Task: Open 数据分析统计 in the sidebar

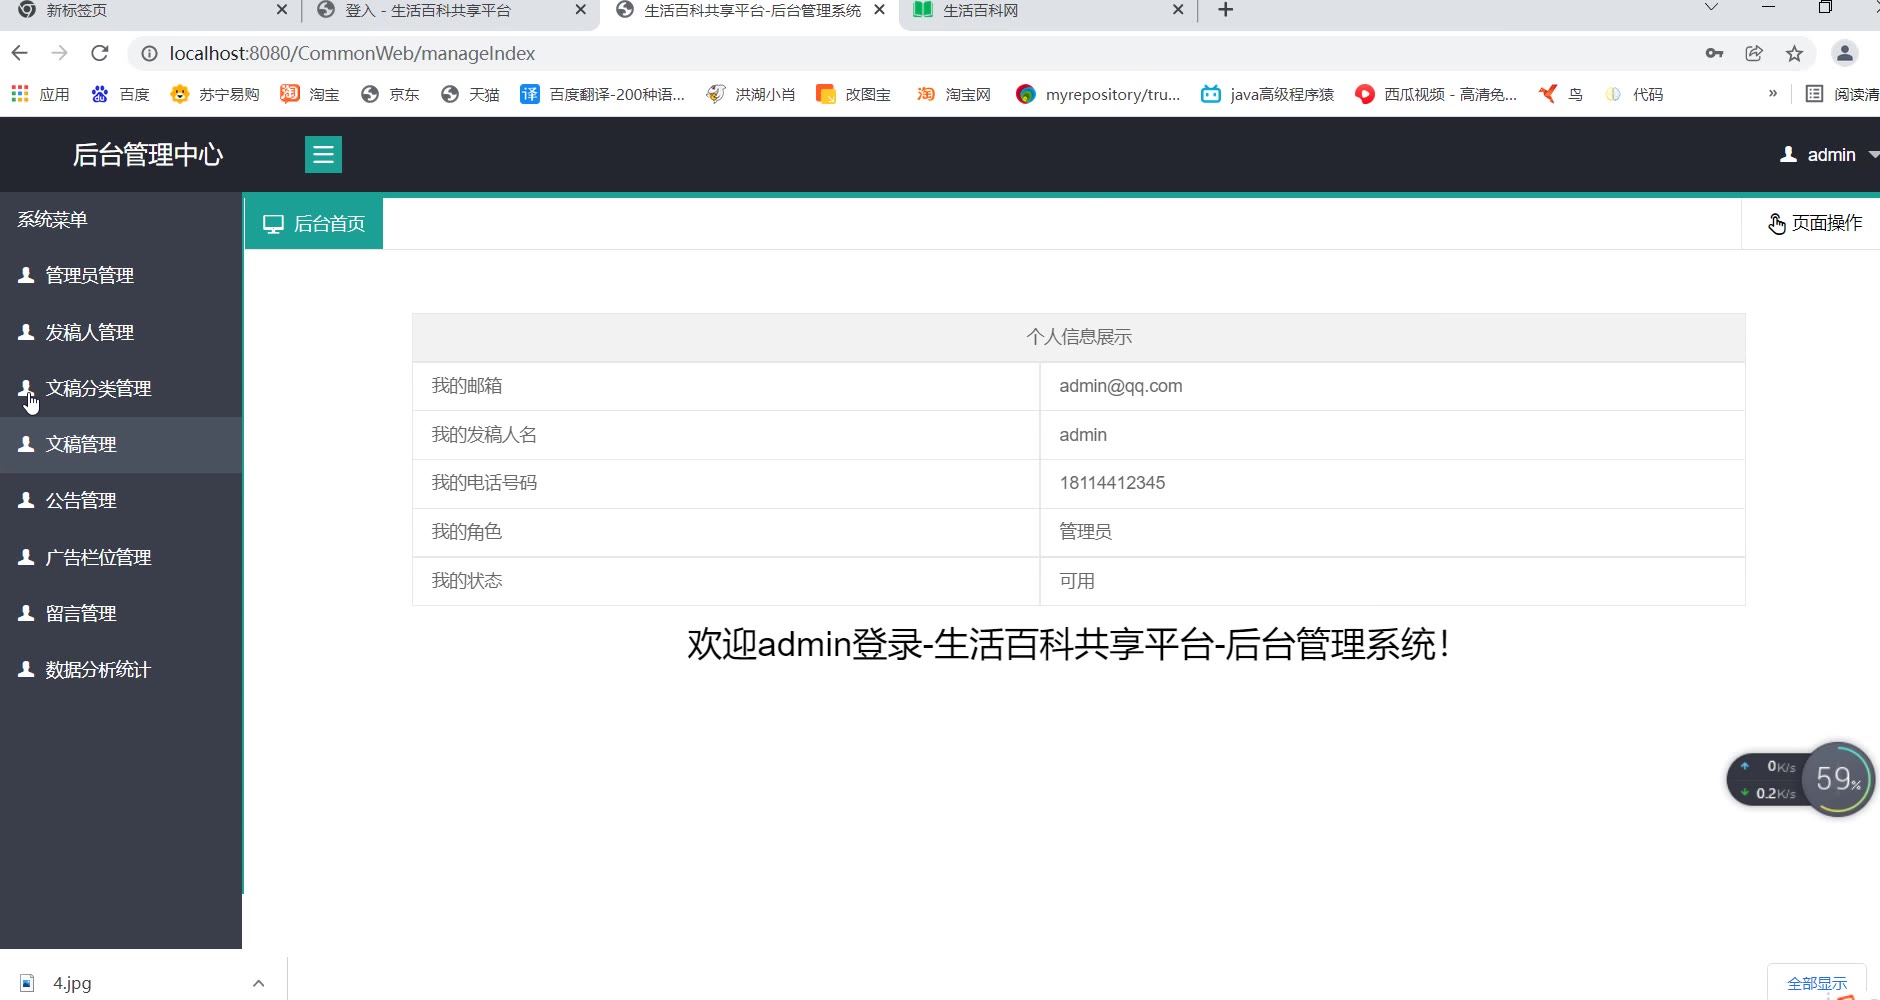Action: (121, 670)
